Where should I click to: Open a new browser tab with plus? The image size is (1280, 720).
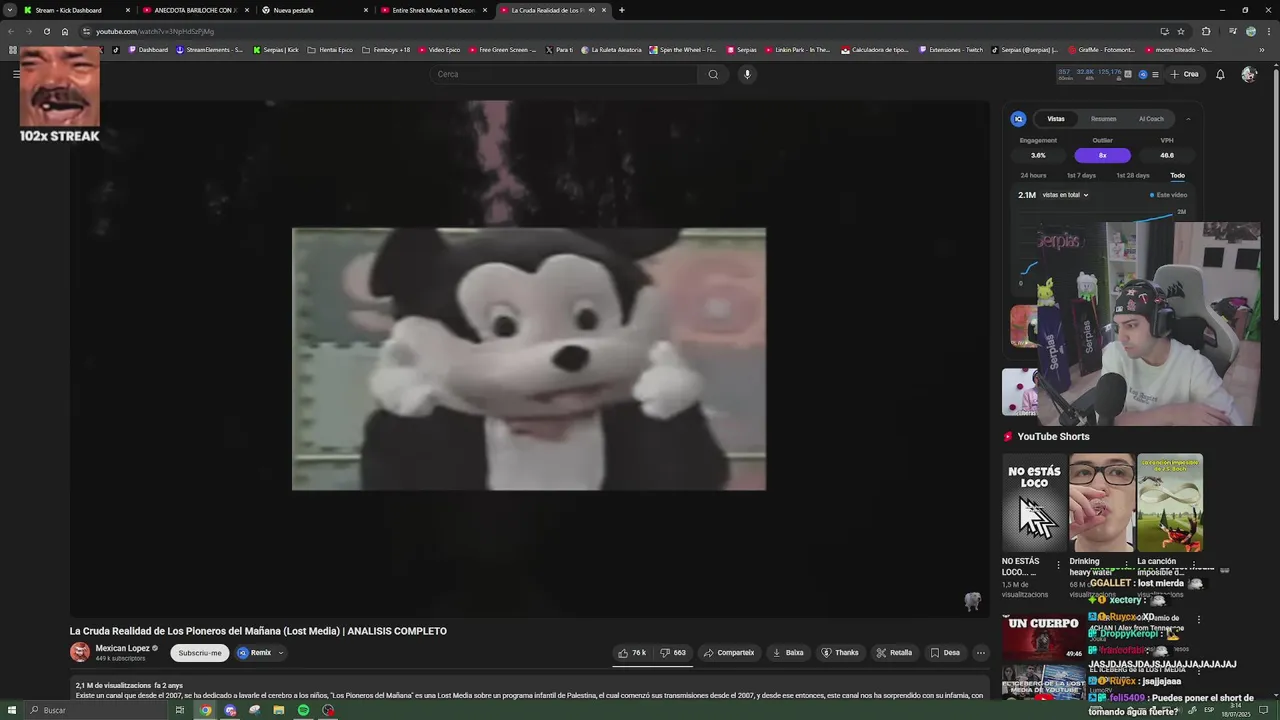pyautogui.click(x=621, y=10)
